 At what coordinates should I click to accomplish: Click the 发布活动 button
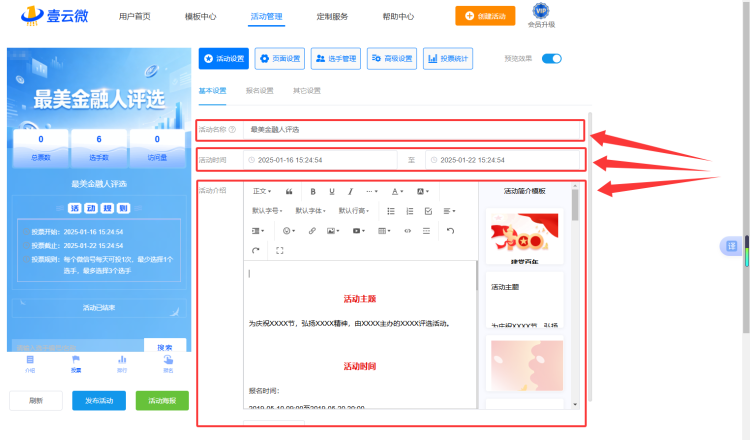(x=99, y=400)
